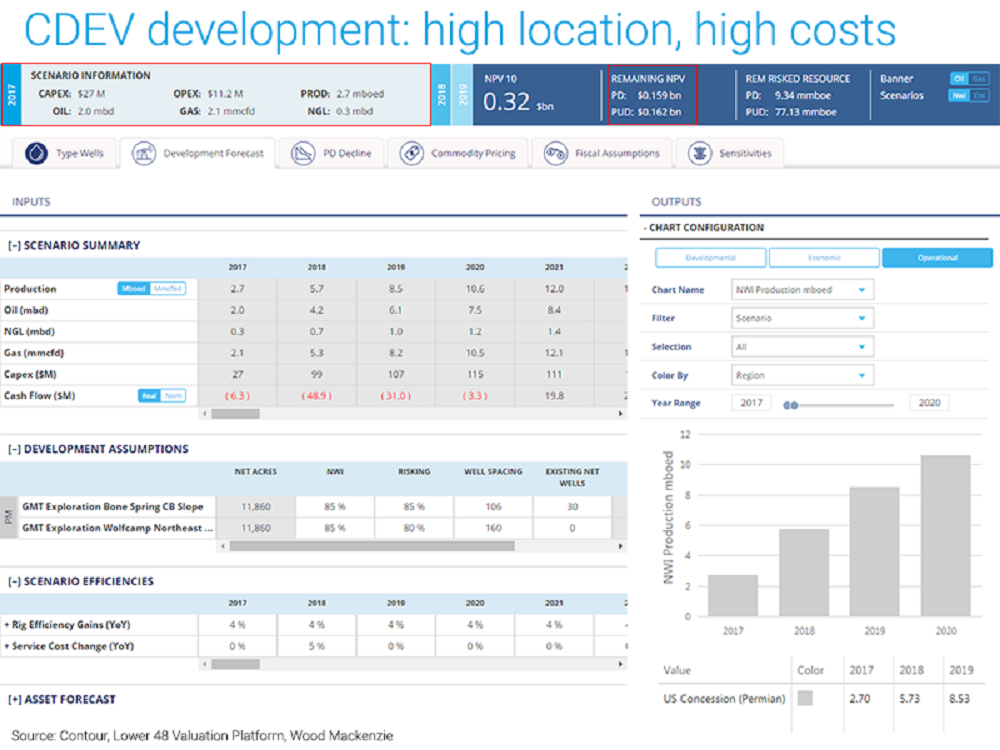Click the Commodity Pricing tag icon
This screenshot has height=750, width=1000.
[411, 153]
